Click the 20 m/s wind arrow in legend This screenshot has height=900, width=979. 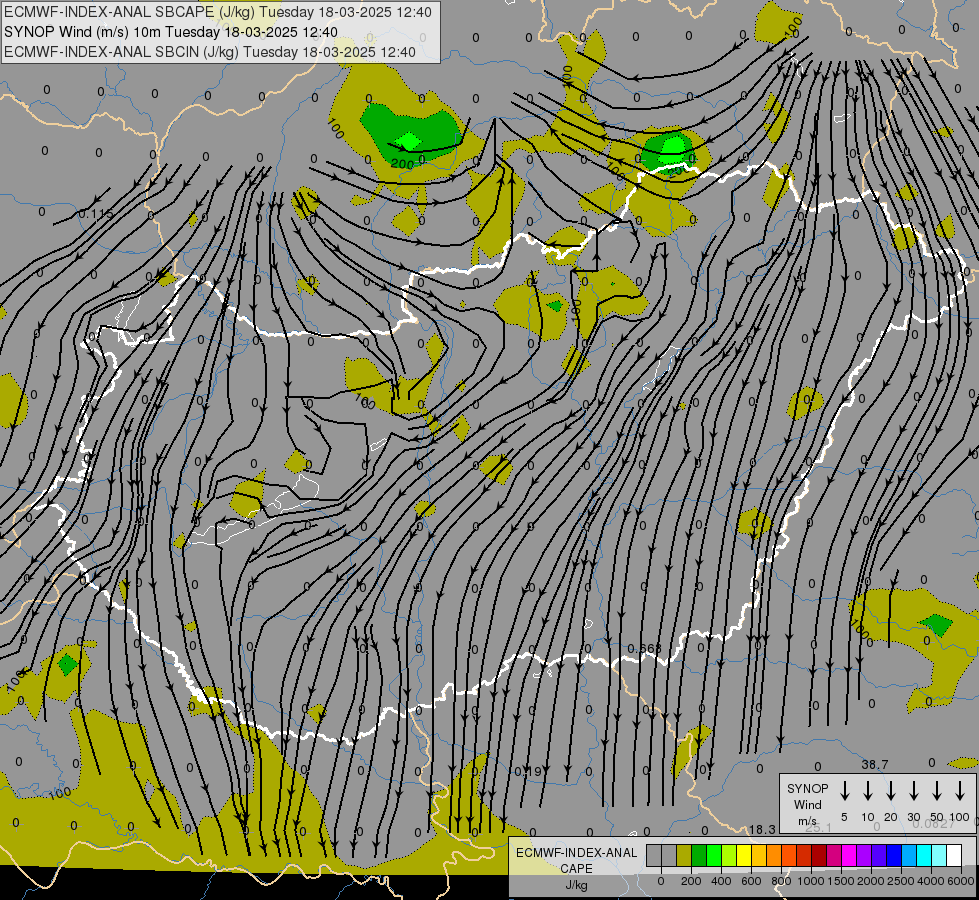(890, 791)
